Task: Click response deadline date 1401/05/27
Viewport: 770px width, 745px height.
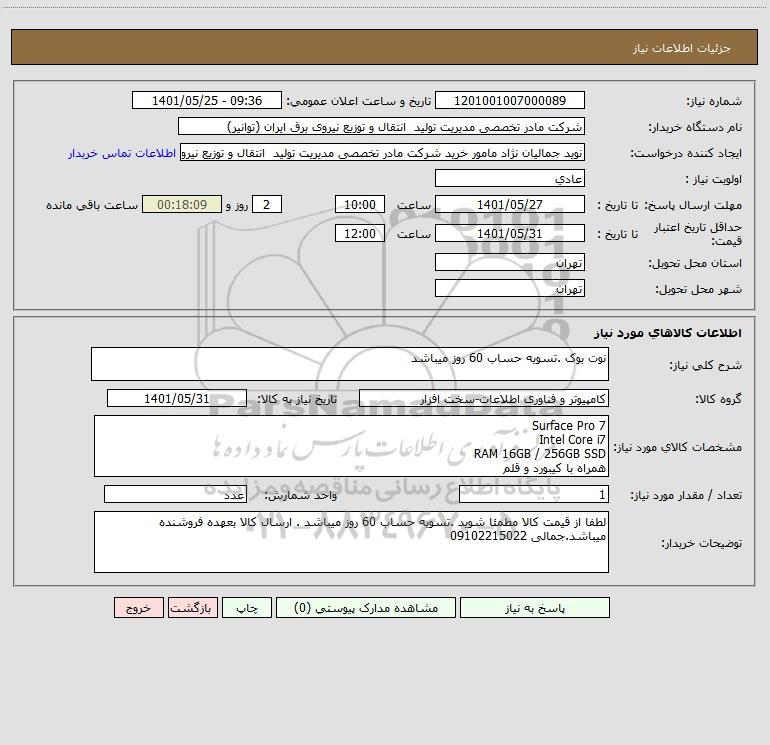Action: tap(510, 204)
